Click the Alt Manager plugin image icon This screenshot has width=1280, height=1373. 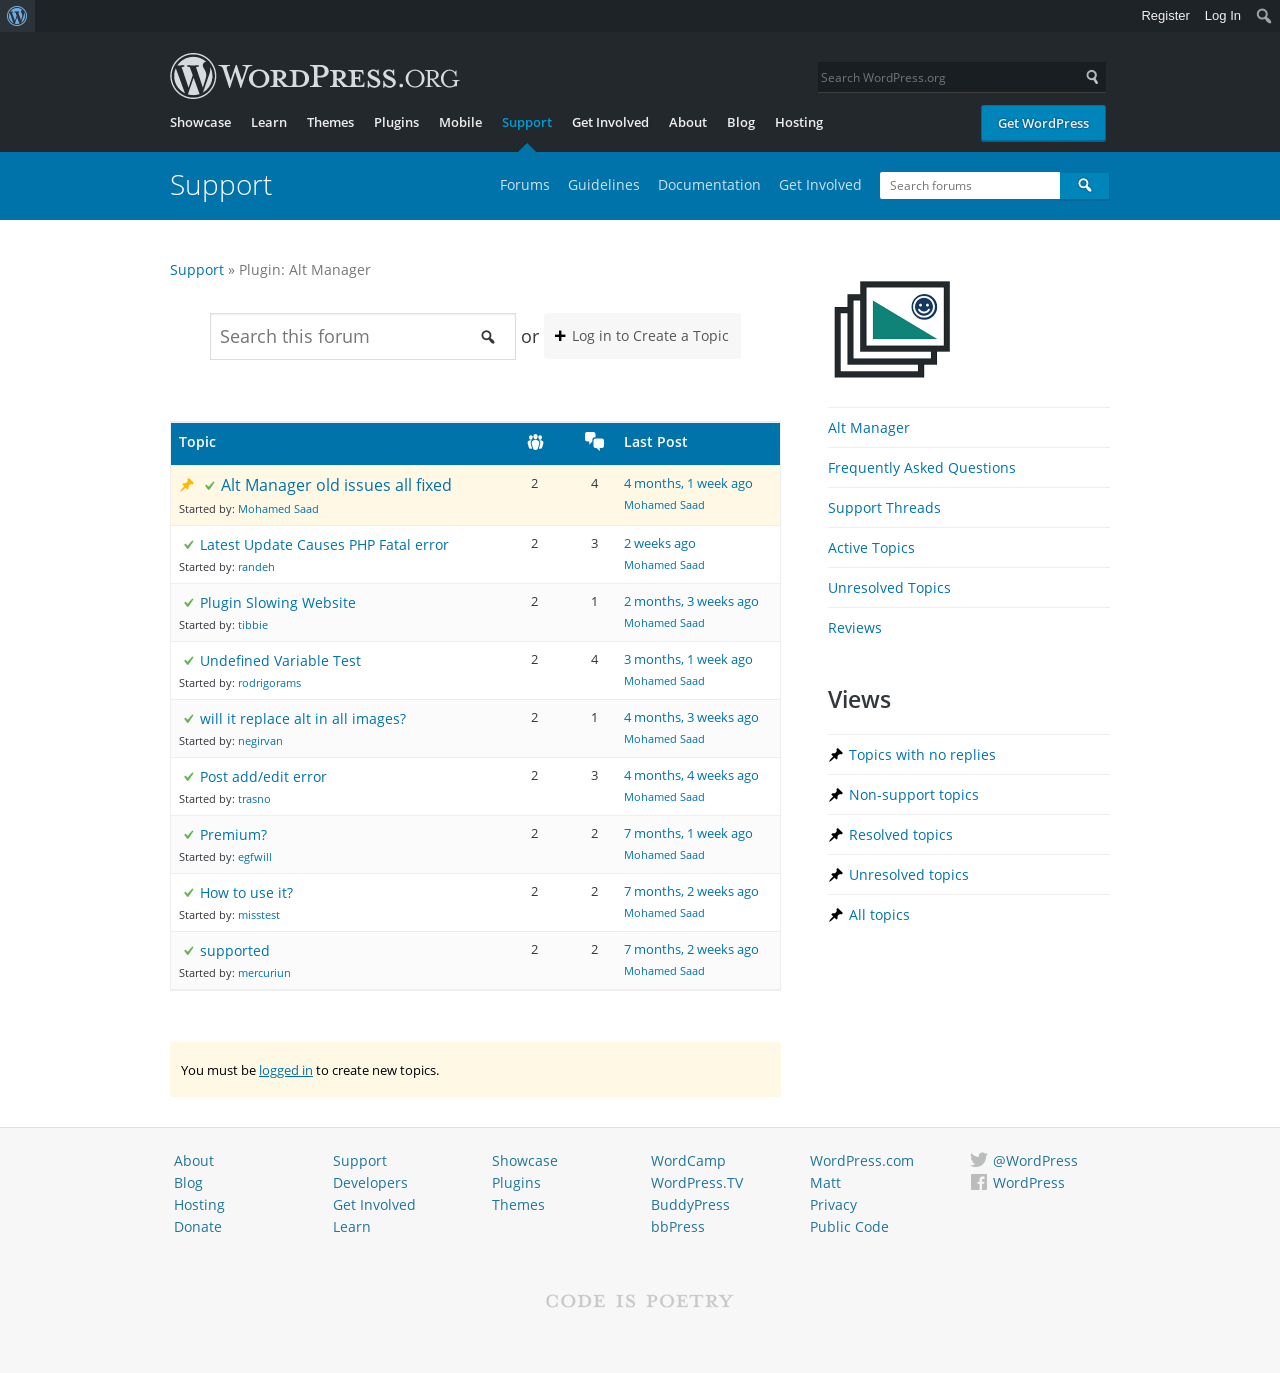click(892, 329)
